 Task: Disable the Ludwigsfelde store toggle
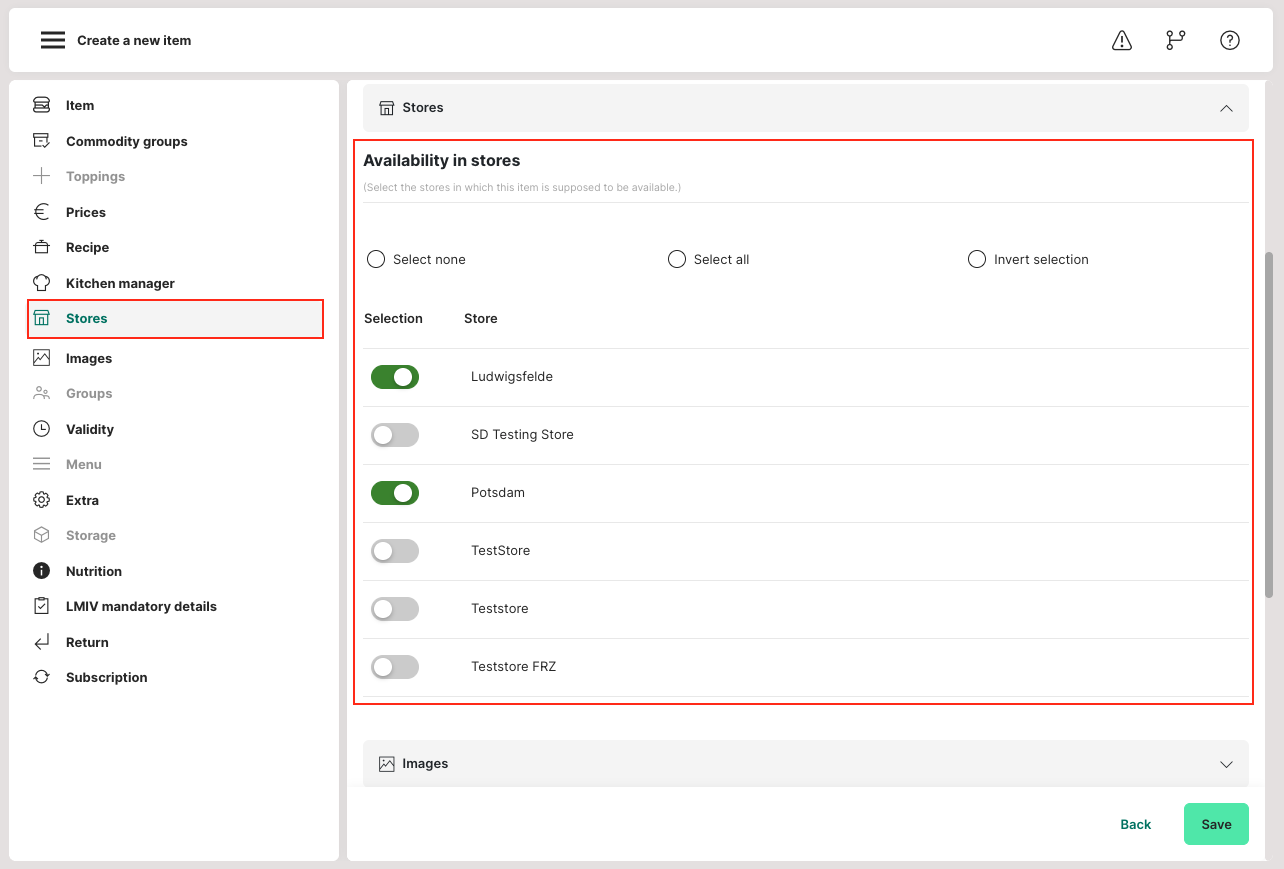(x=395, y=377)
